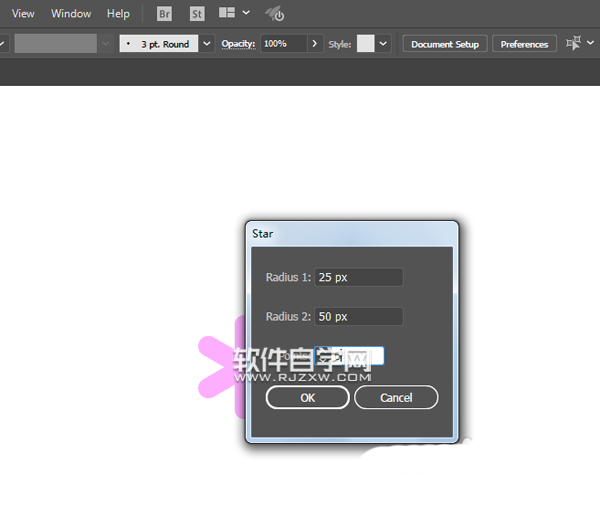Open the View menu

pos(23,14)
